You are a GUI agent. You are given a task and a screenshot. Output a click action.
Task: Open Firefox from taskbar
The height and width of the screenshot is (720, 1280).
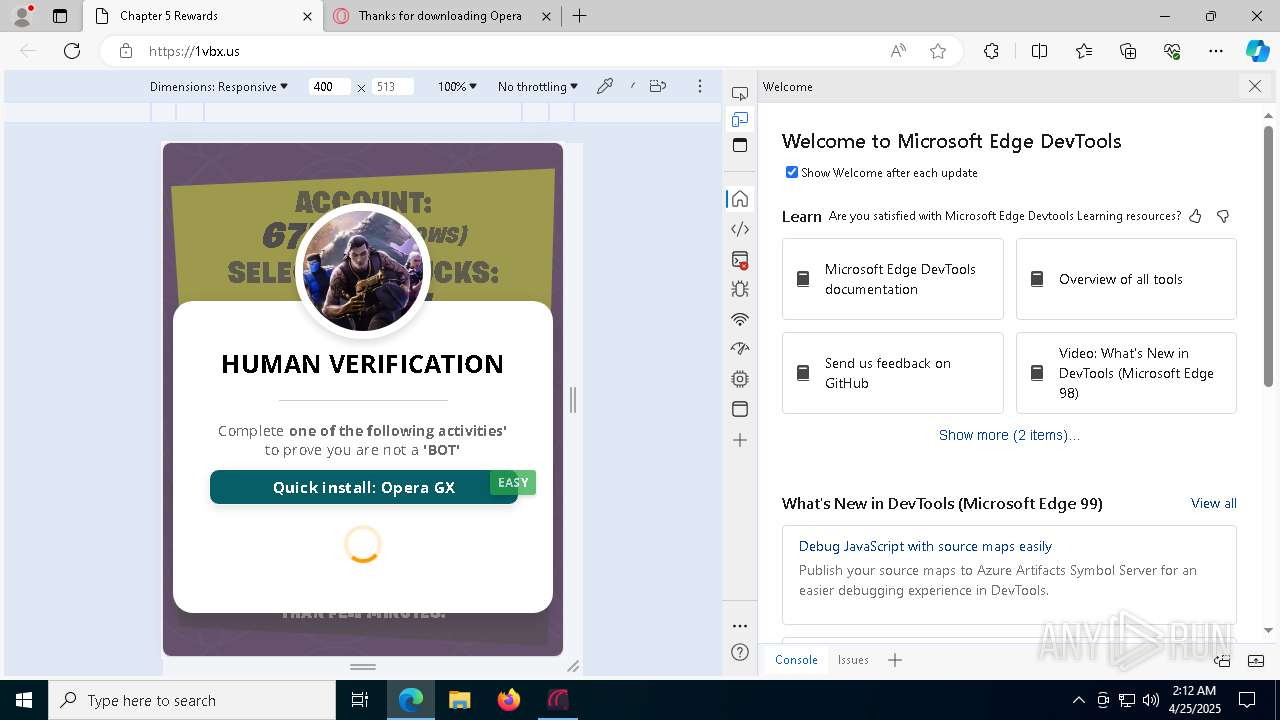click(509, 700)
